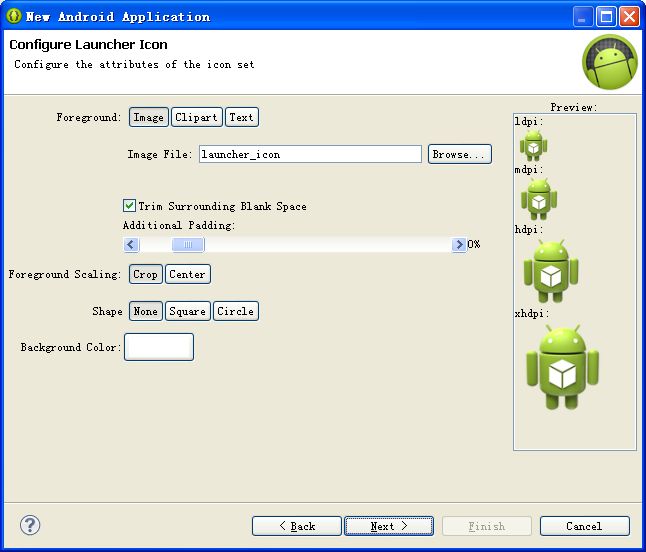
Task: Click the Foreground Scaling: label
Action: (65, 274)
